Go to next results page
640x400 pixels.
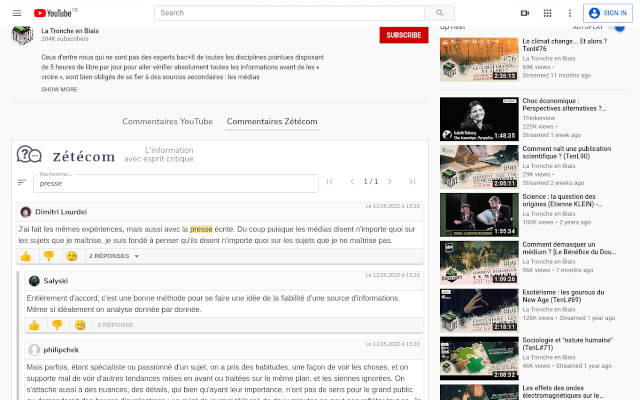390,182
